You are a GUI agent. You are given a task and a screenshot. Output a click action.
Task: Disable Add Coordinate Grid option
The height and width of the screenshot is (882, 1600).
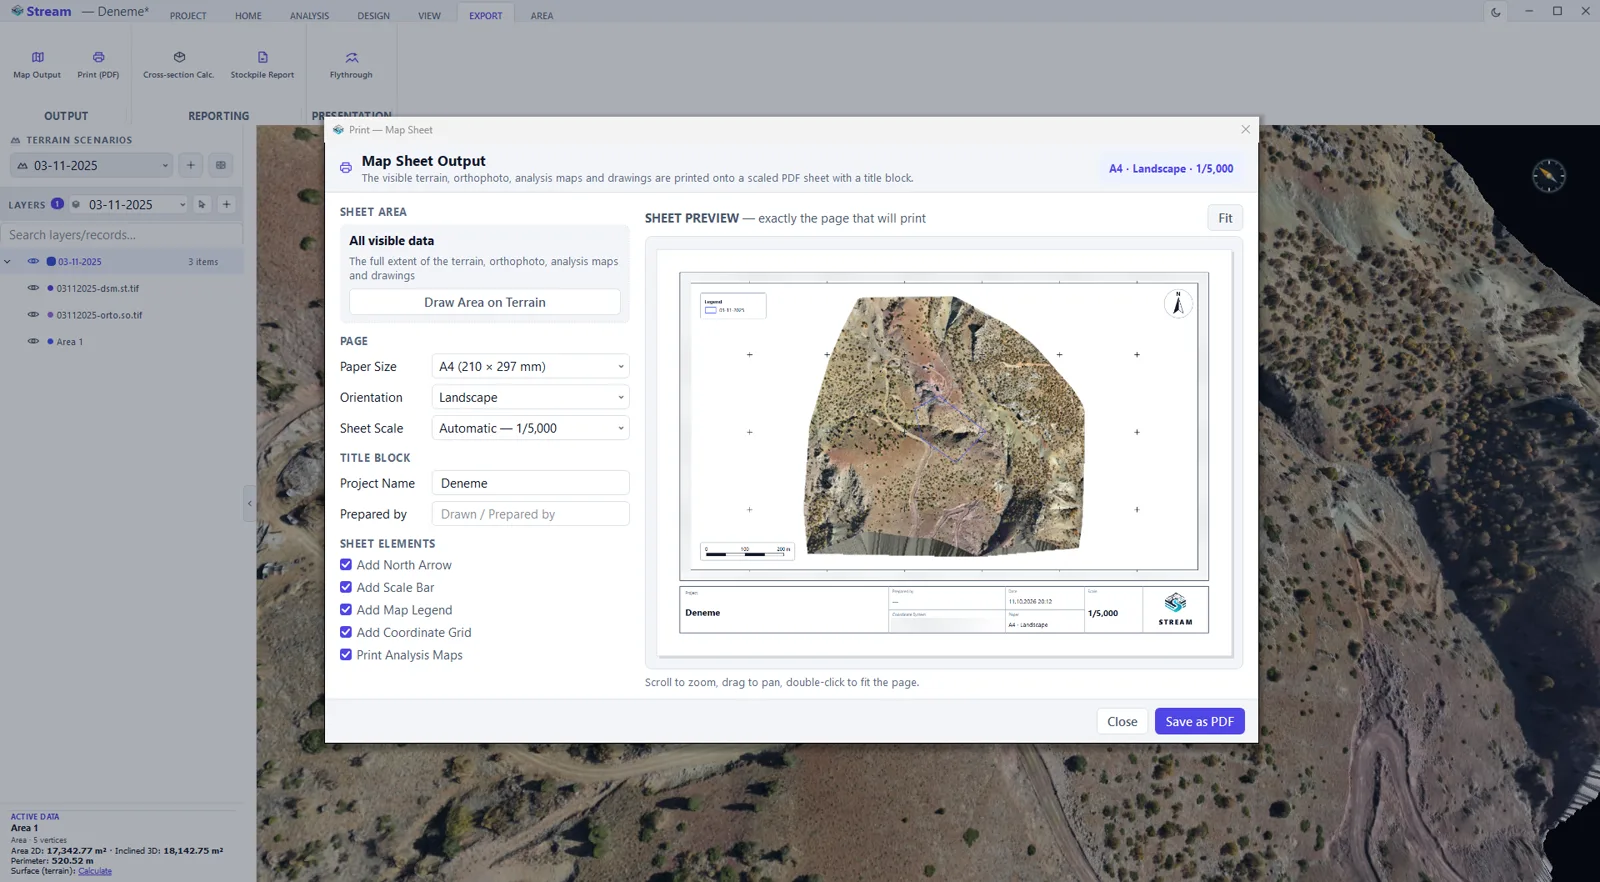(x=346, y=632)
